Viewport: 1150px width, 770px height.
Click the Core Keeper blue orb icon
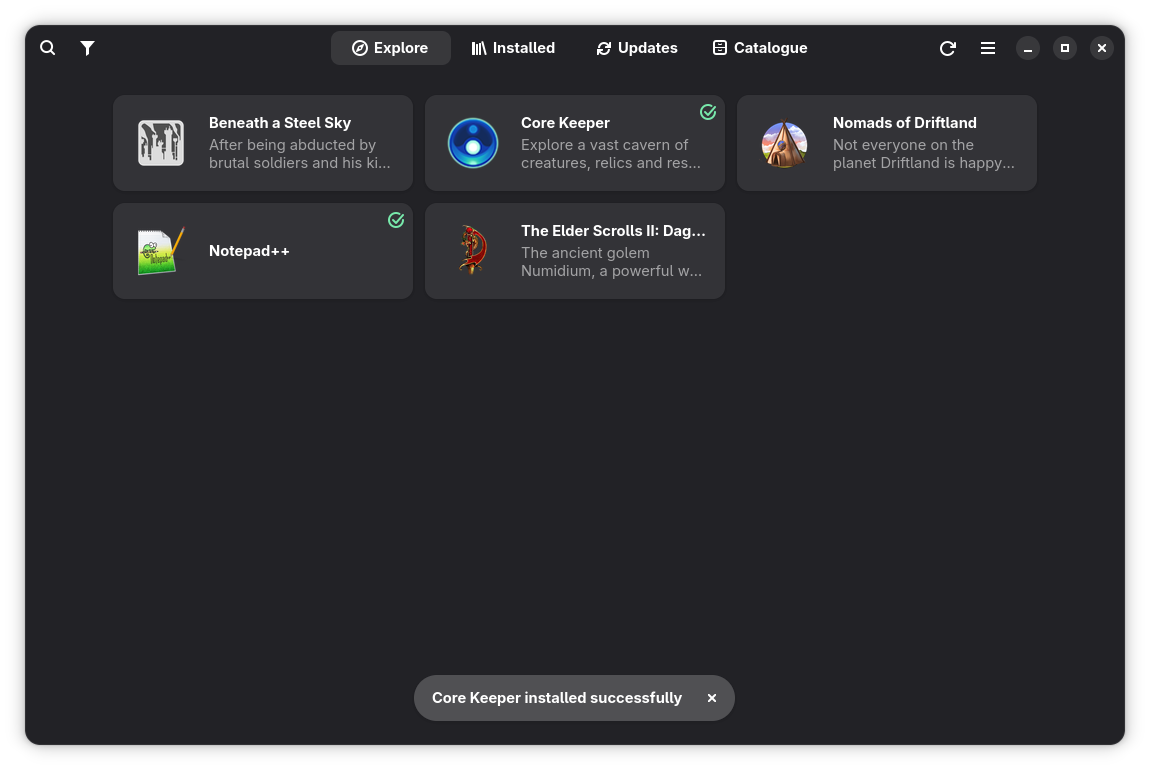click(473, 142)
